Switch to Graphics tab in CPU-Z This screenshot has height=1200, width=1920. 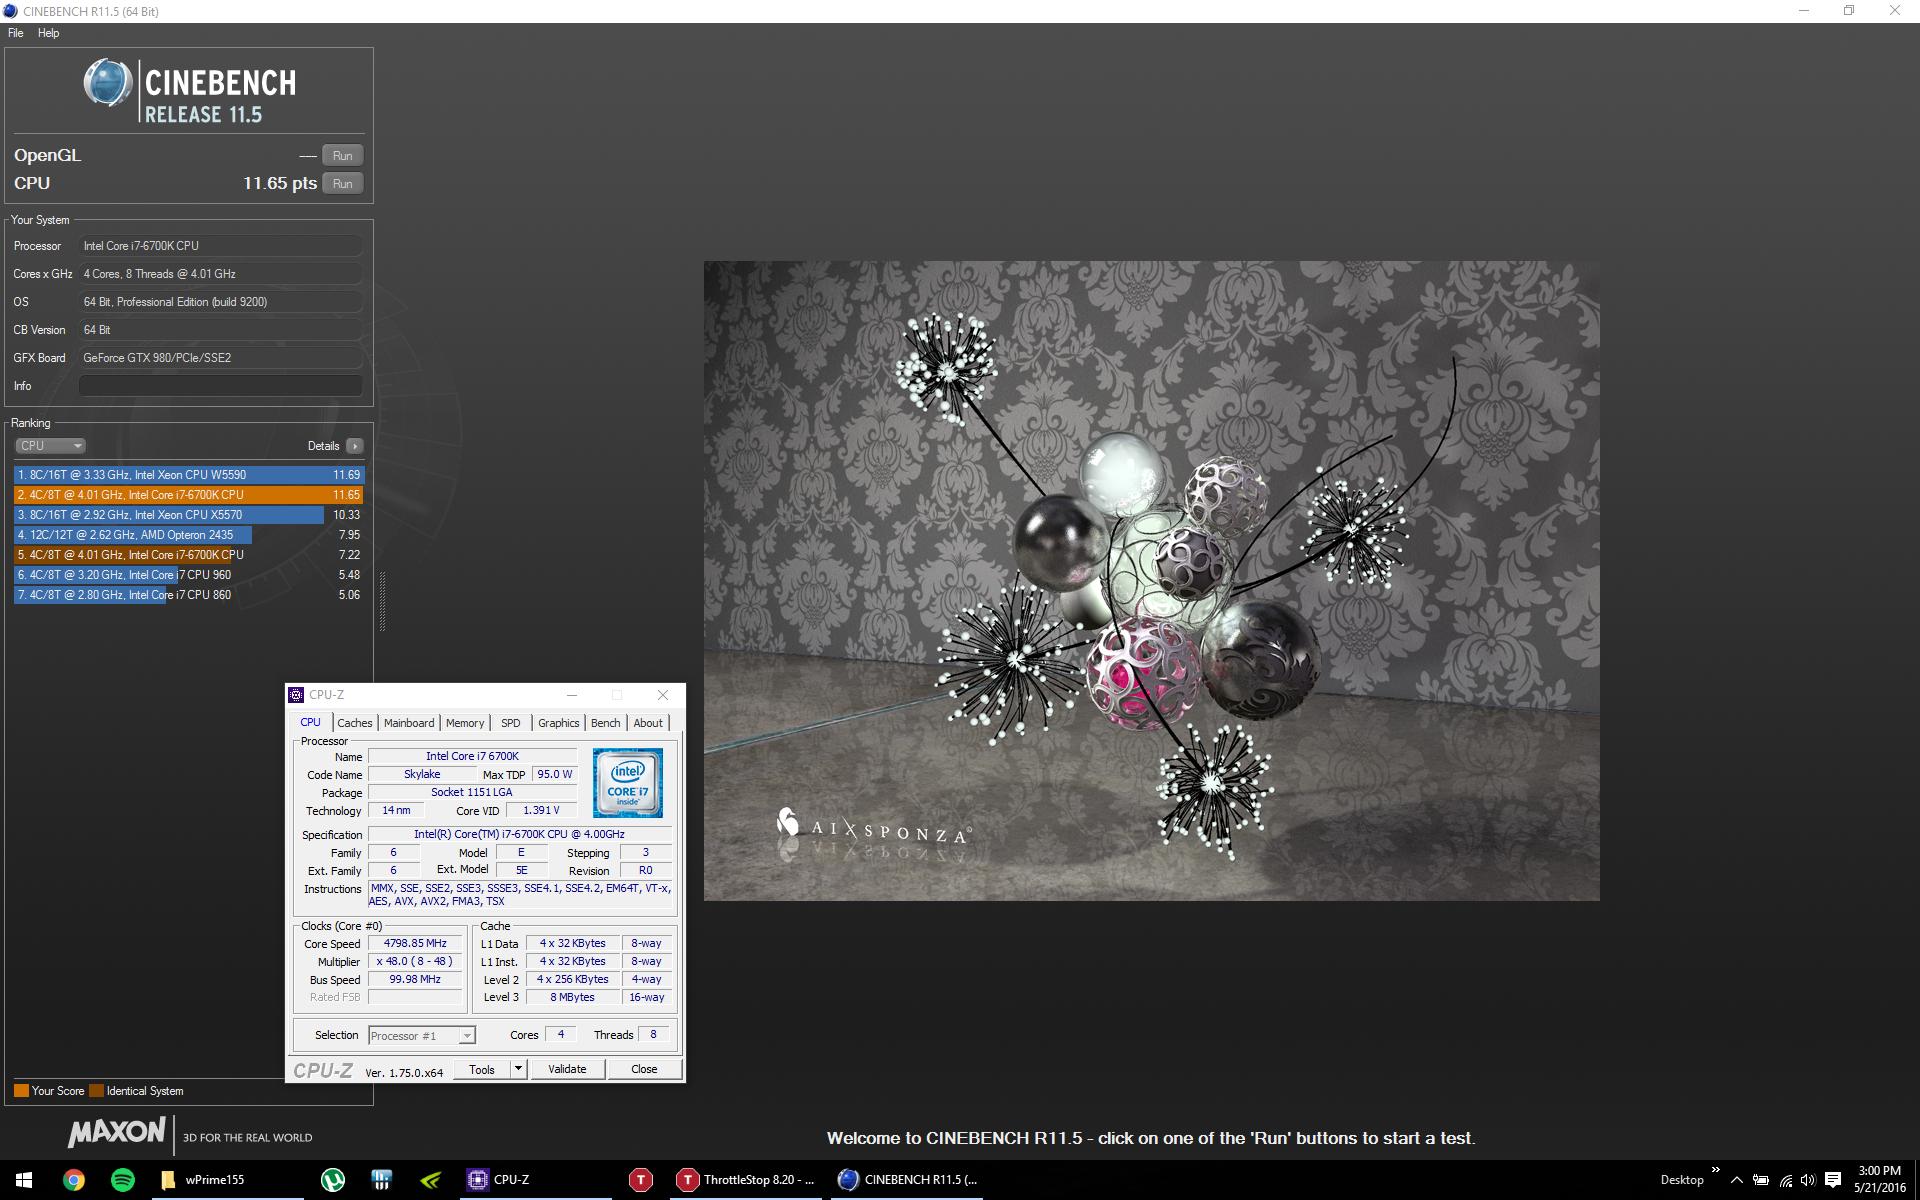(558, 723)
